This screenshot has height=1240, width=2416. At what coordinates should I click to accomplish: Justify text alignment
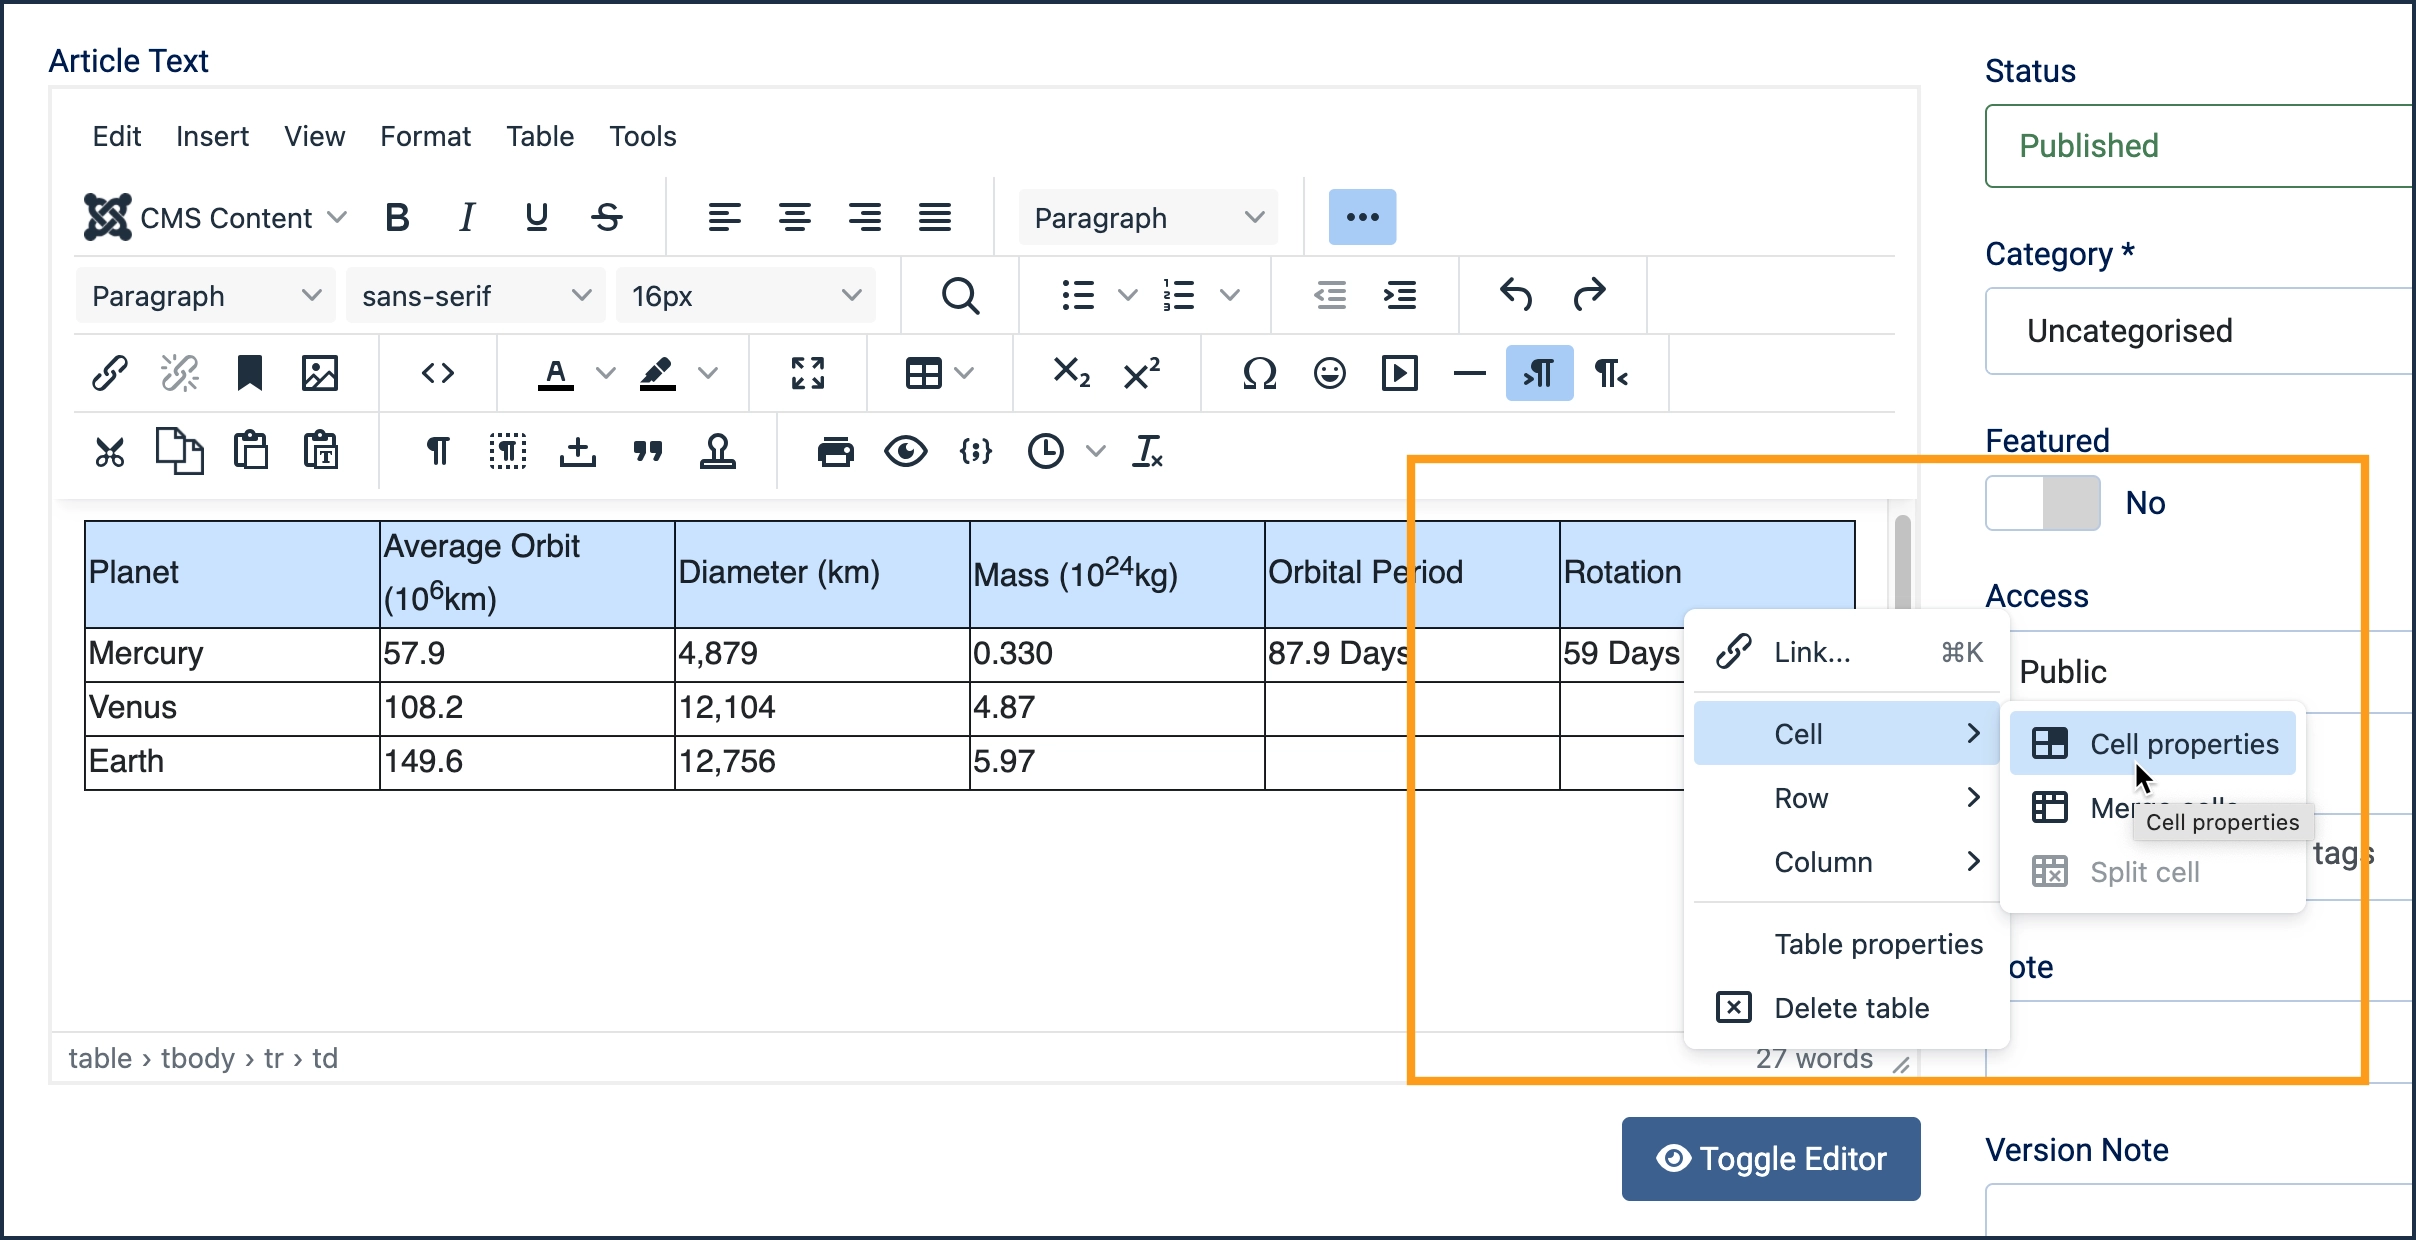[x=935, y=217]
